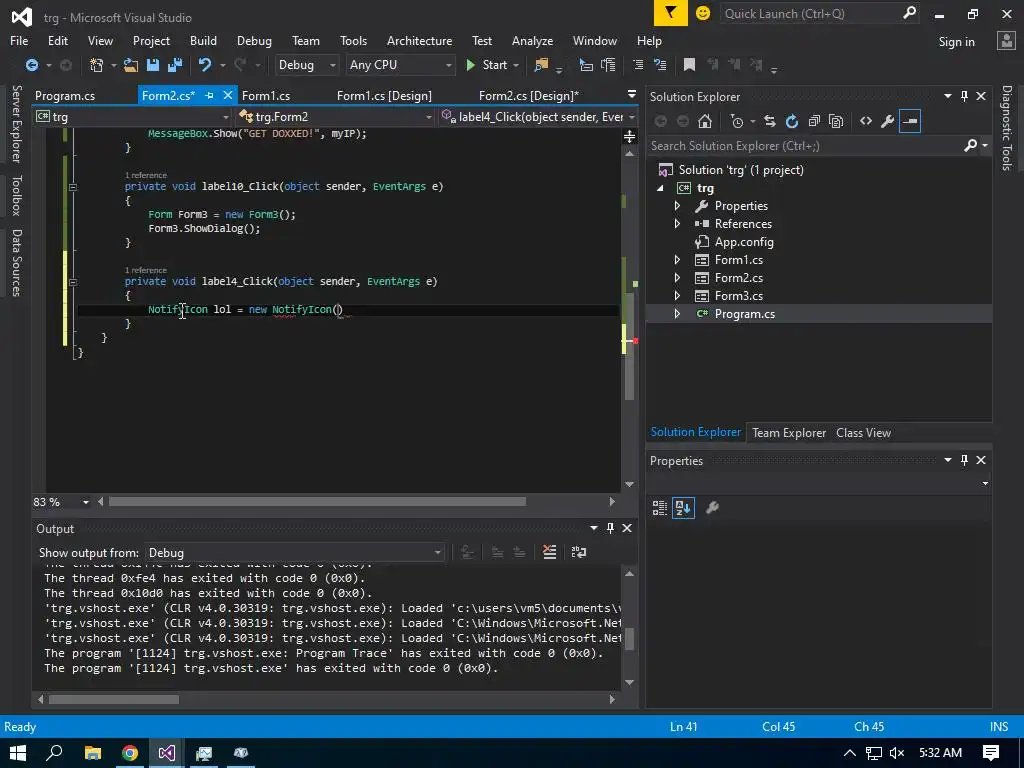The height and width of the screenshot is (768, 1024).
Task: Click Sign in link at top right
Action: point(957,42)
